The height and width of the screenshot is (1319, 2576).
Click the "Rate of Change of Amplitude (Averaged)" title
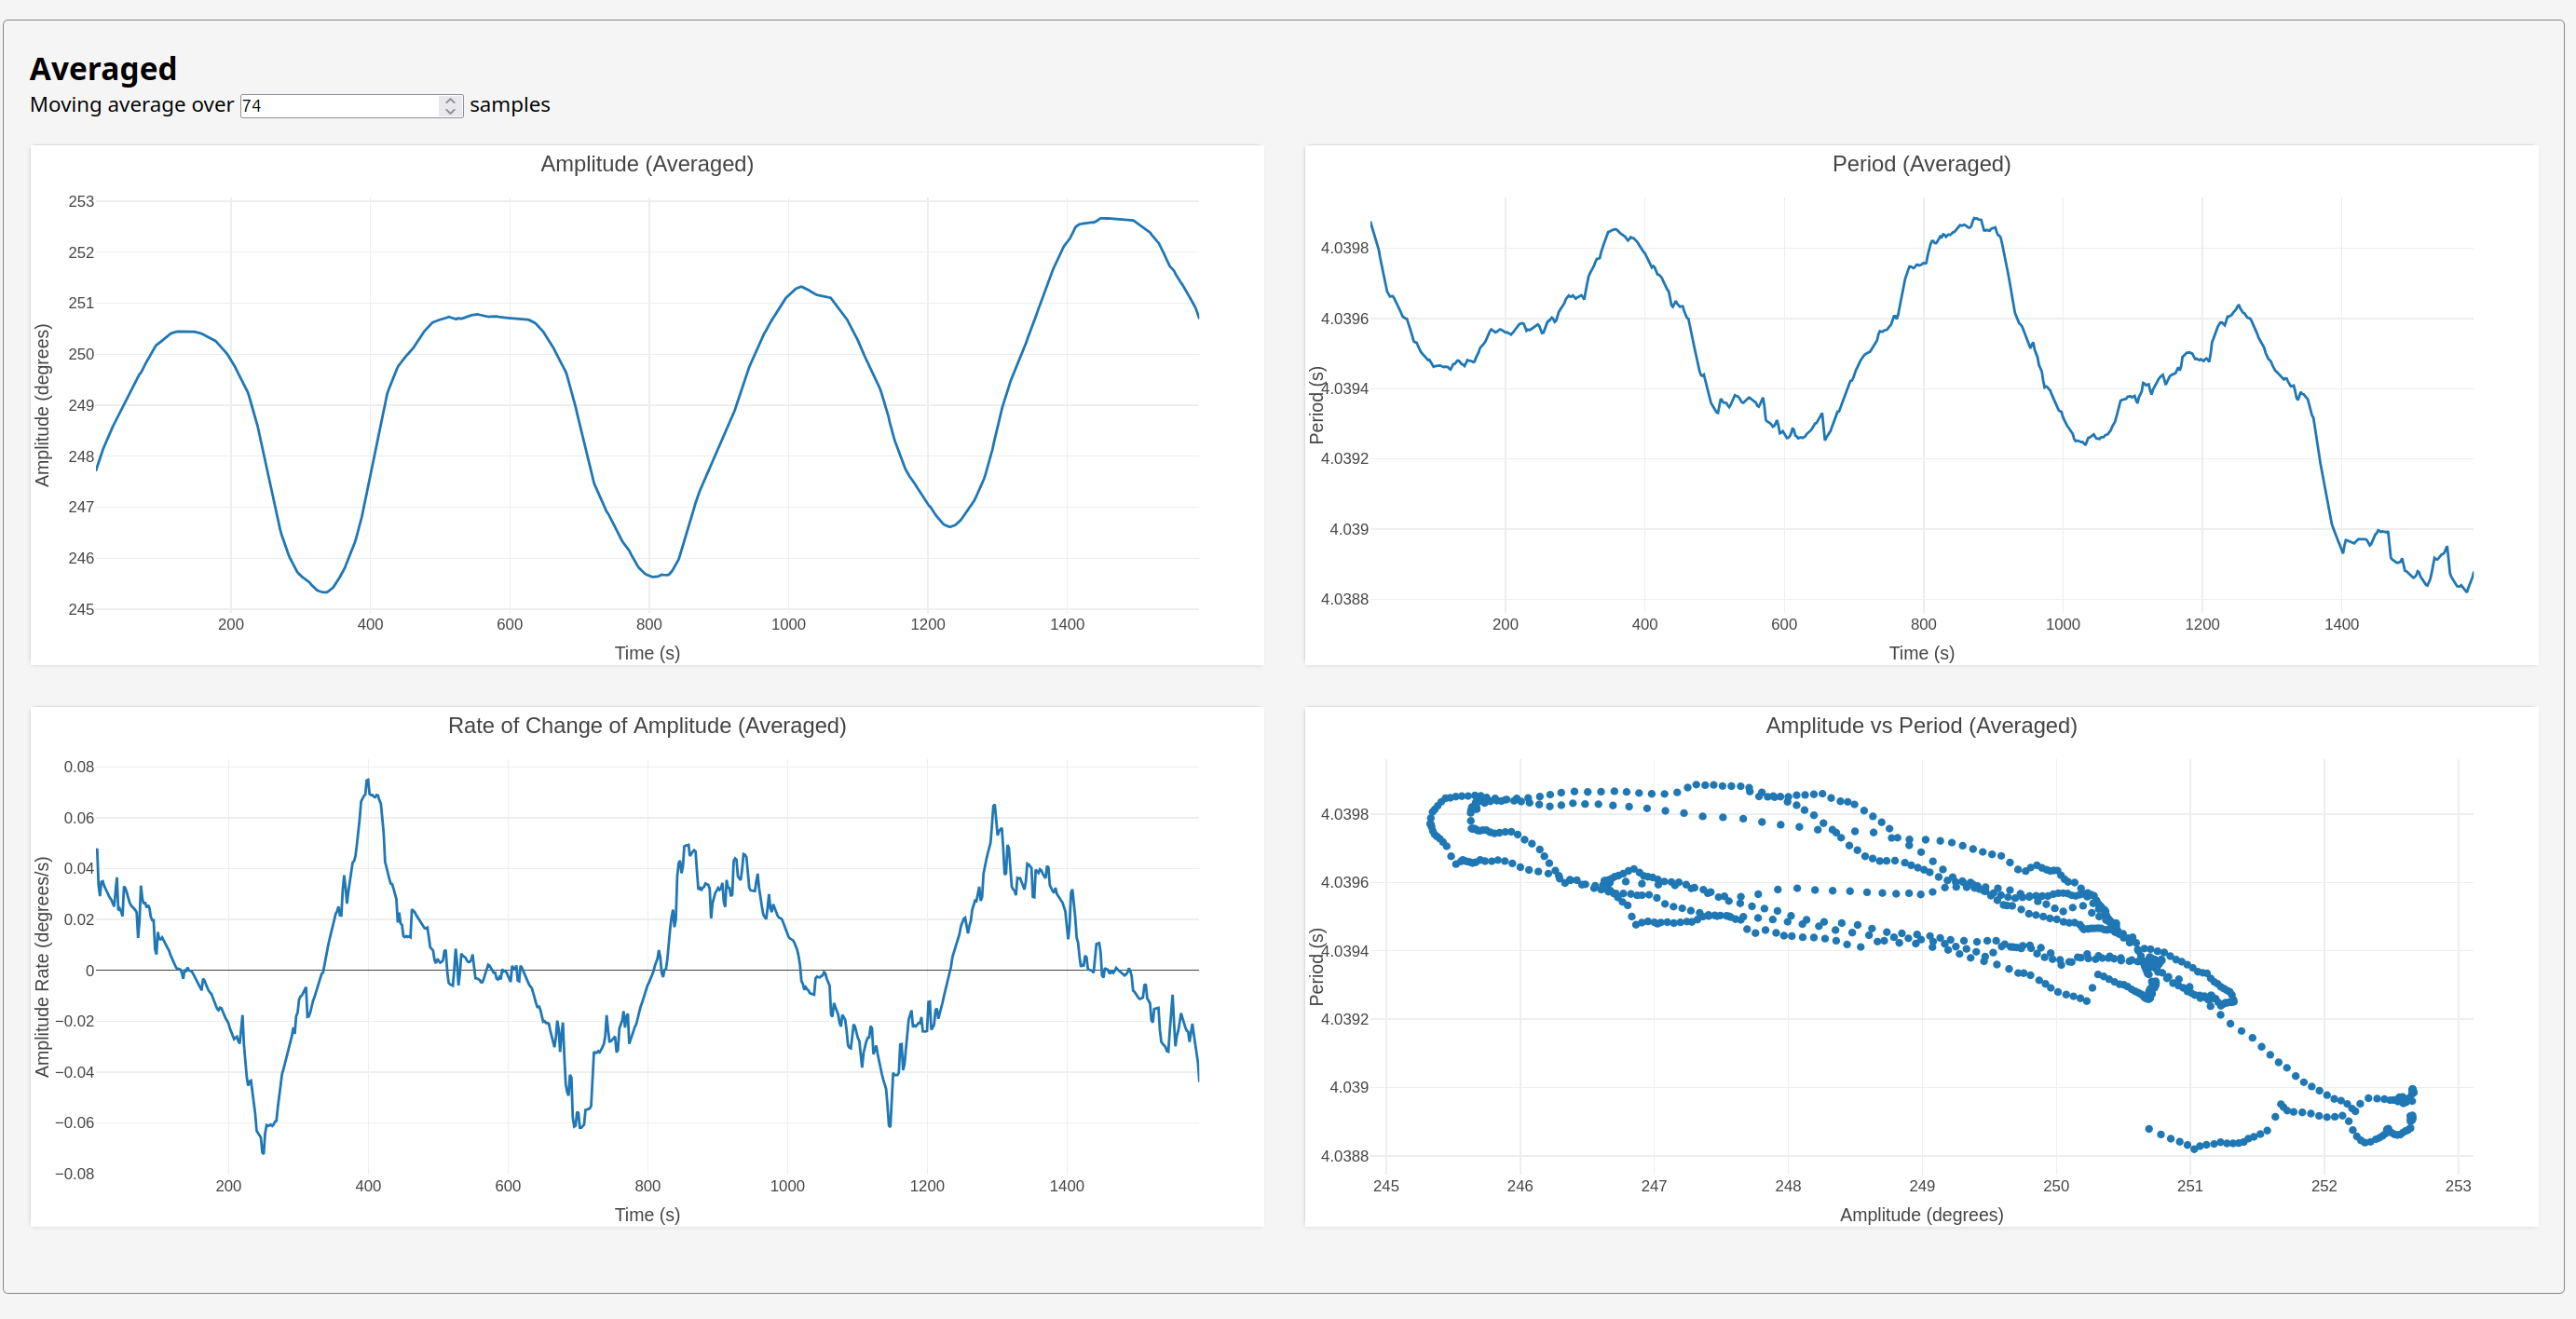coord(647,726)
